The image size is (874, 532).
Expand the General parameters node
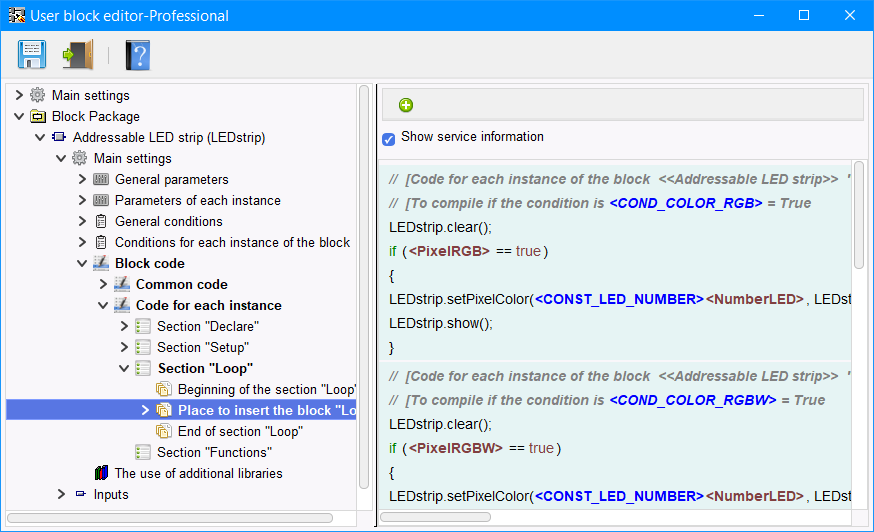82,180
